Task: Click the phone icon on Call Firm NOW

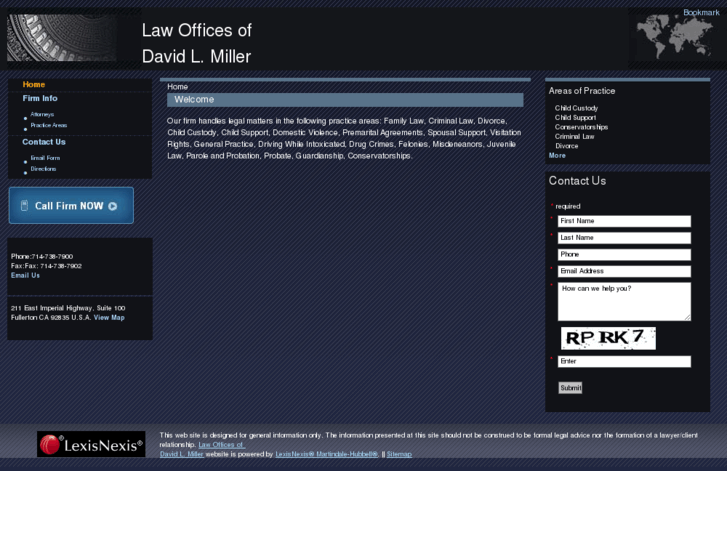Action: (25, 205)
